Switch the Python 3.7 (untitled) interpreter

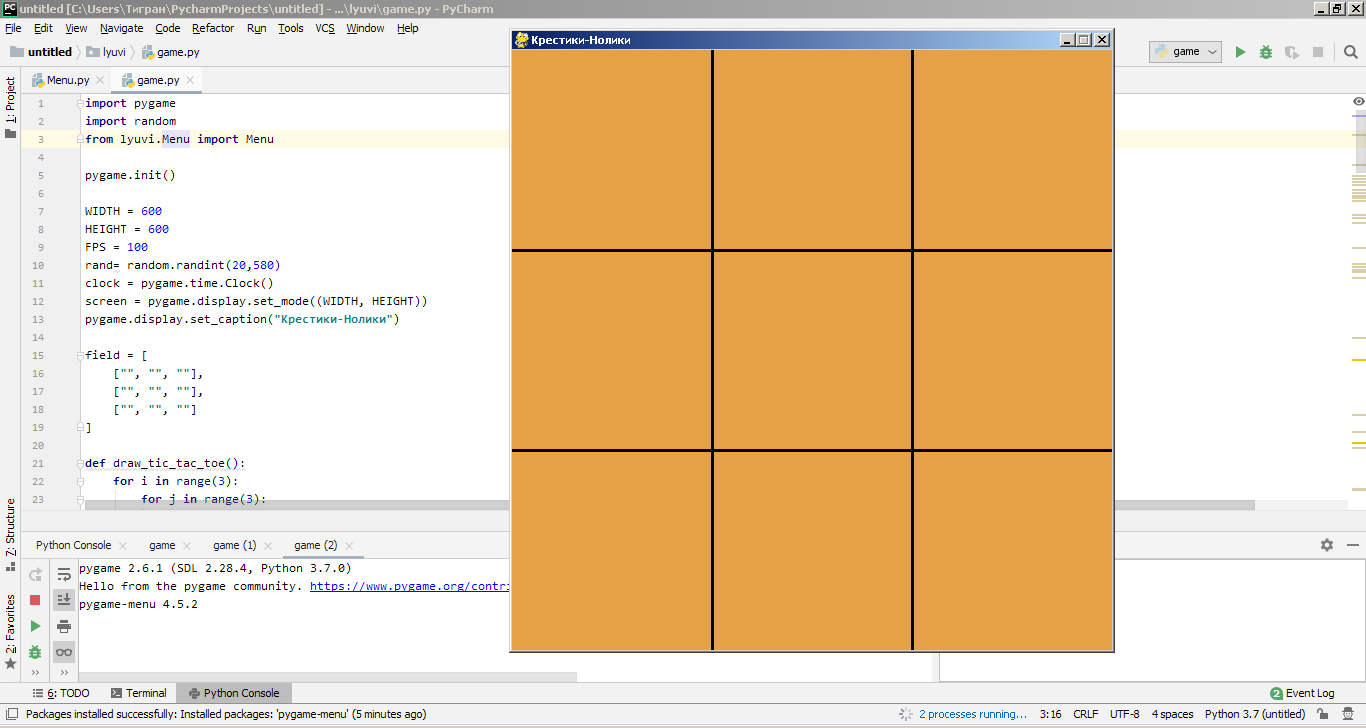point(1254,714)
